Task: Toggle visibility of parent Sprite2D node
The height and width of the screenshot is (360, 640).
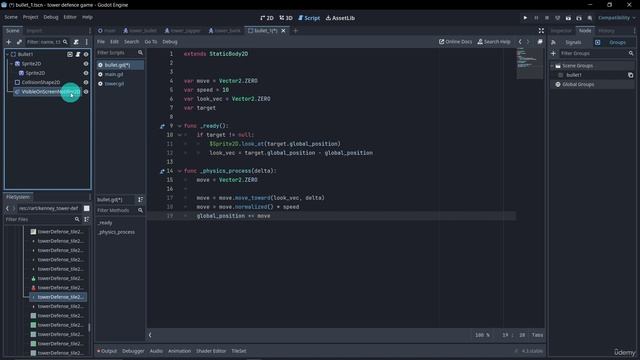Action: pos(86,64)
